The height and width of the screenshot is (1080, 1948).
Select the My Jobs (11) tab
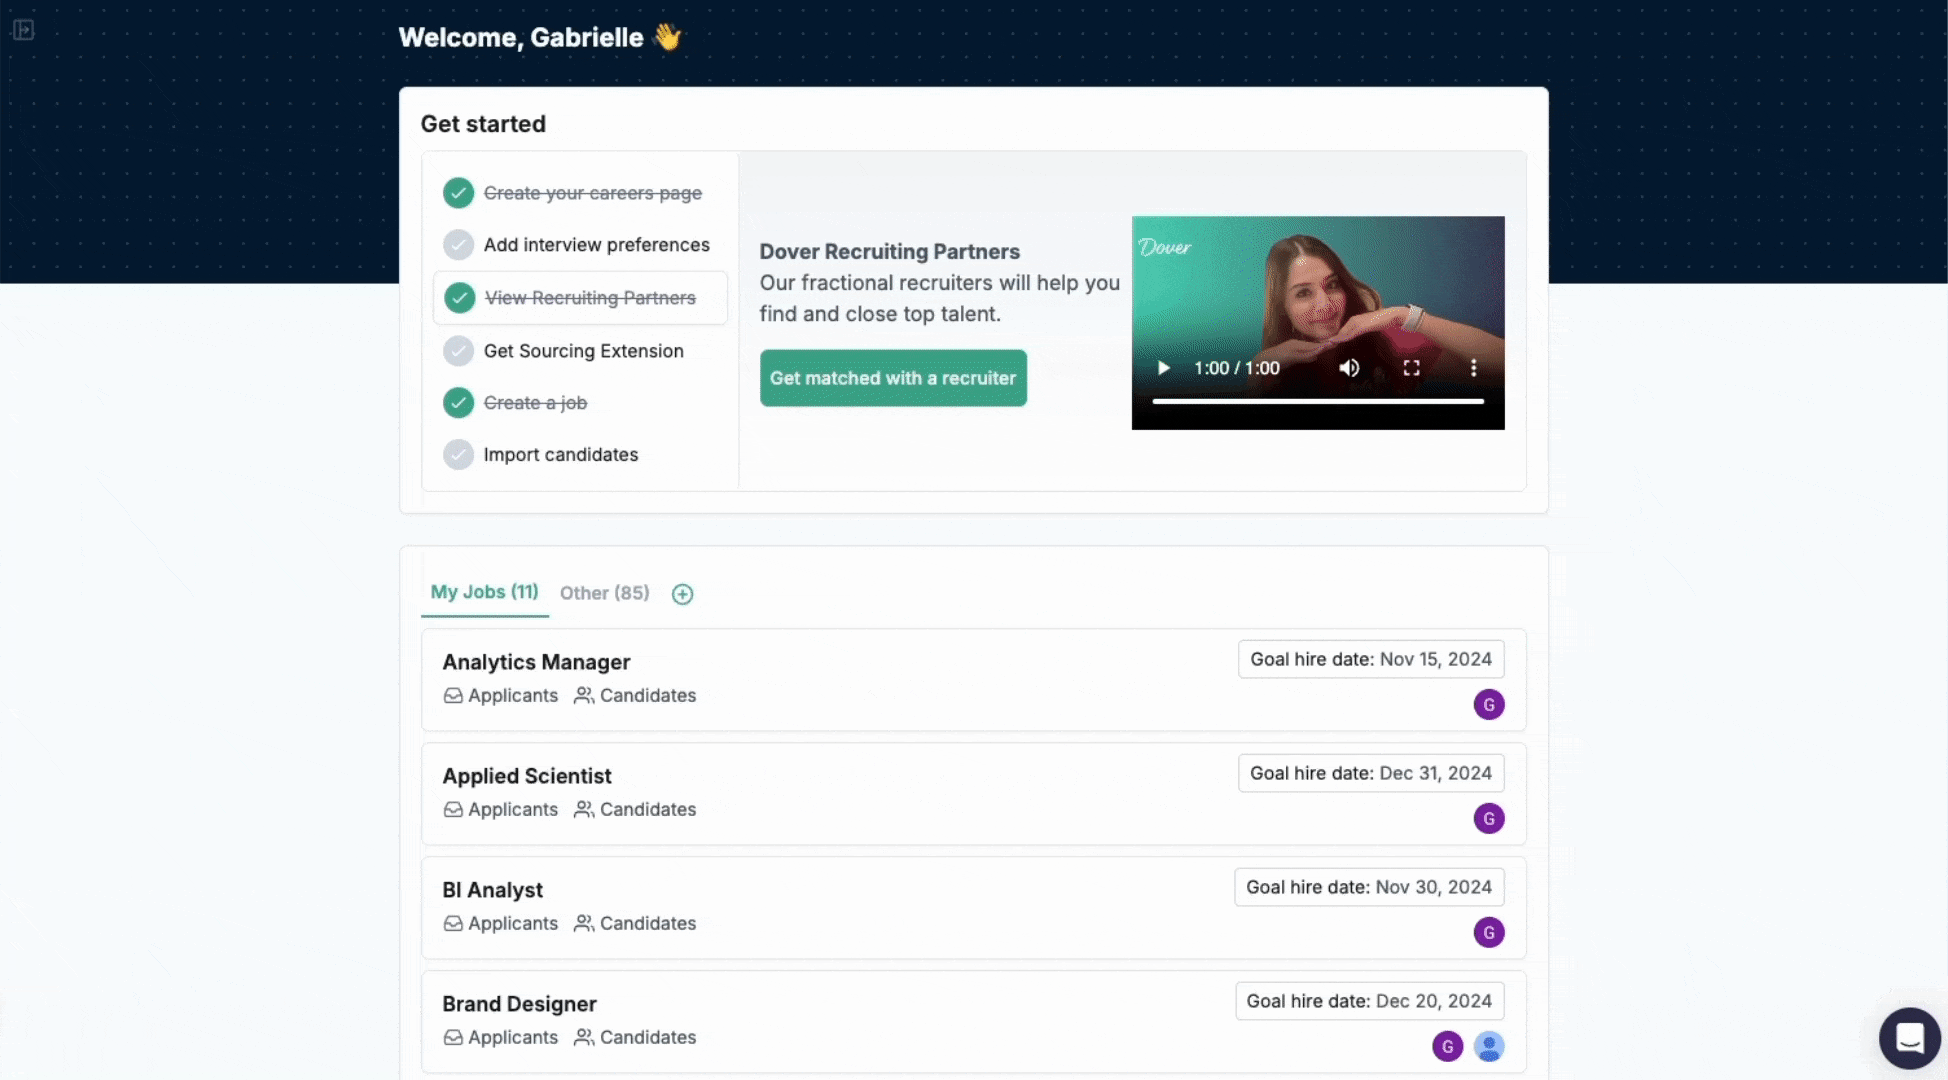(x=484, y=592)
